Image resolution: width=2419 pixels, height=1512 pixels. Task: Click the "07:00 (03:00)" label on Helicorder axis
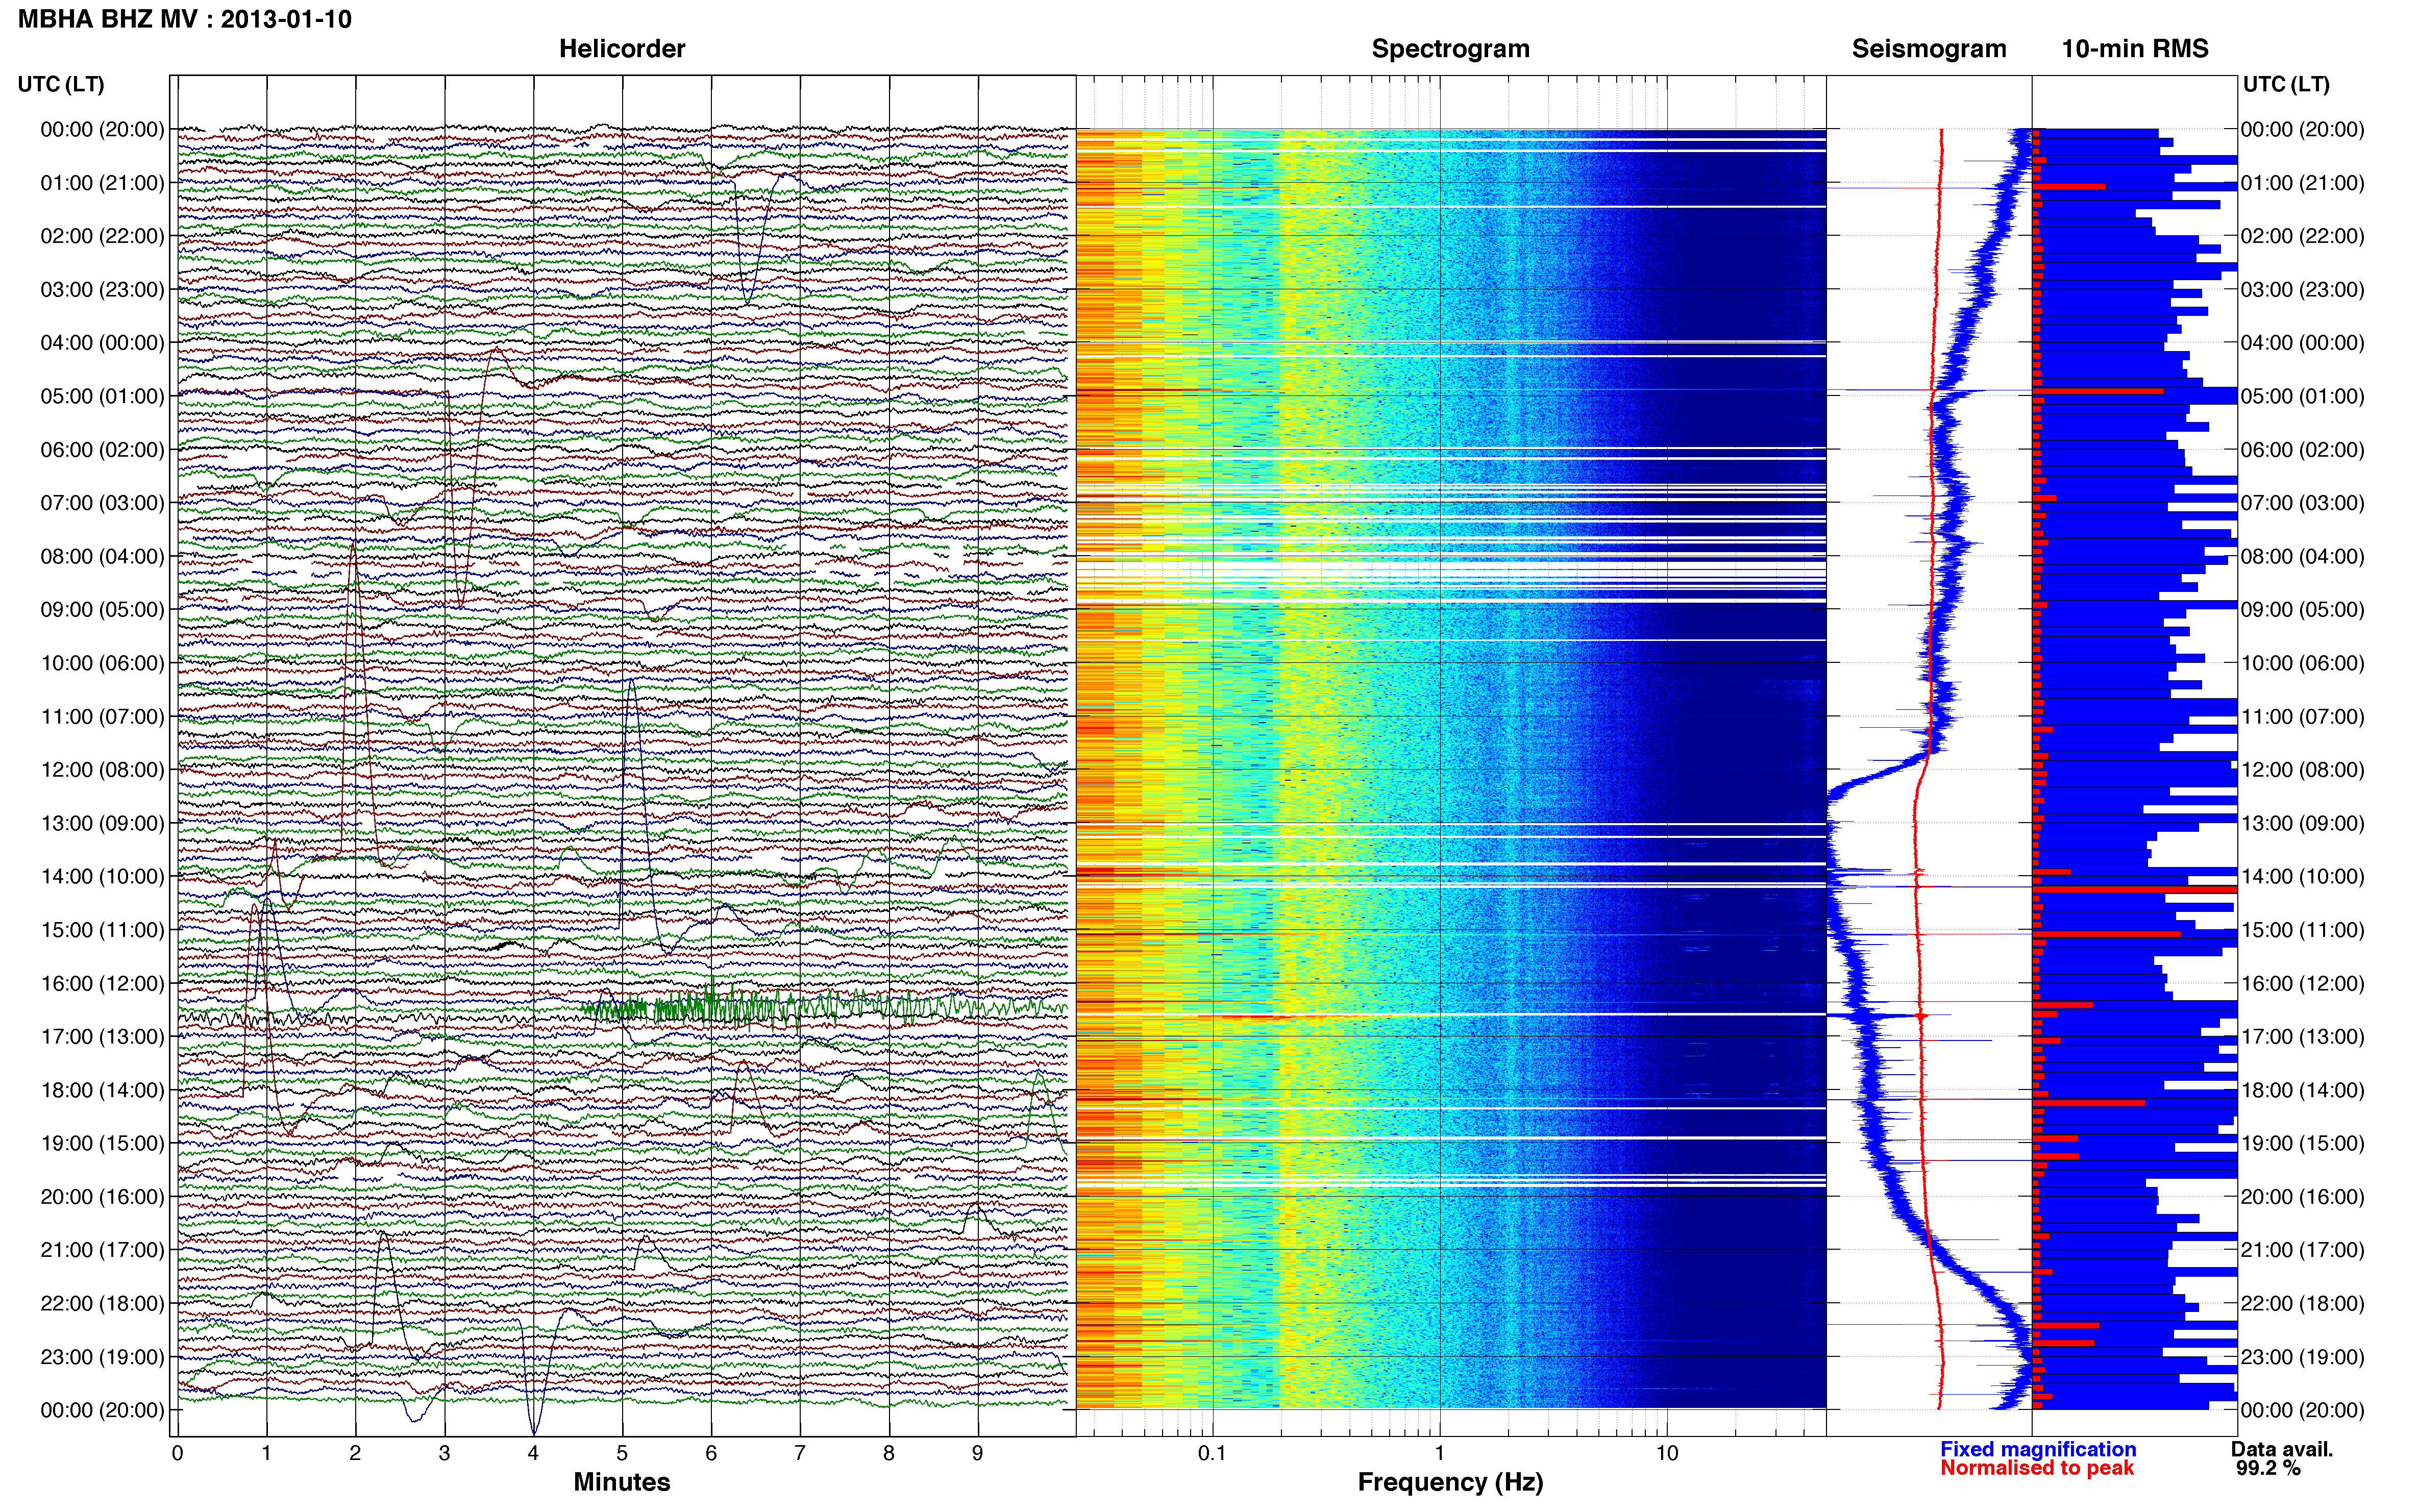click(x=102, y=503)
